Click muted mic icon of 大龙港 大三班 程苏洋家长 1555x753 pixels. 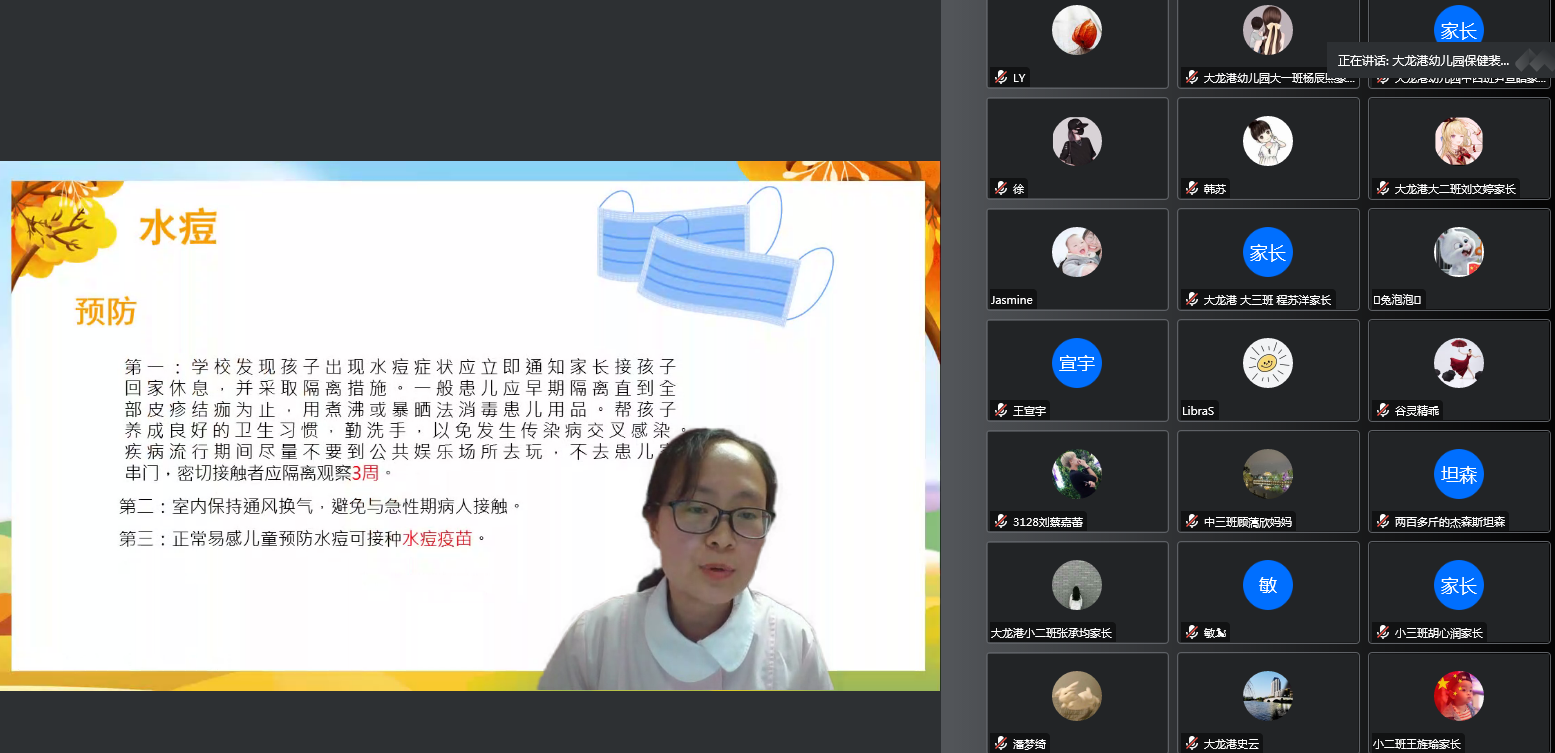point(1192,299)
